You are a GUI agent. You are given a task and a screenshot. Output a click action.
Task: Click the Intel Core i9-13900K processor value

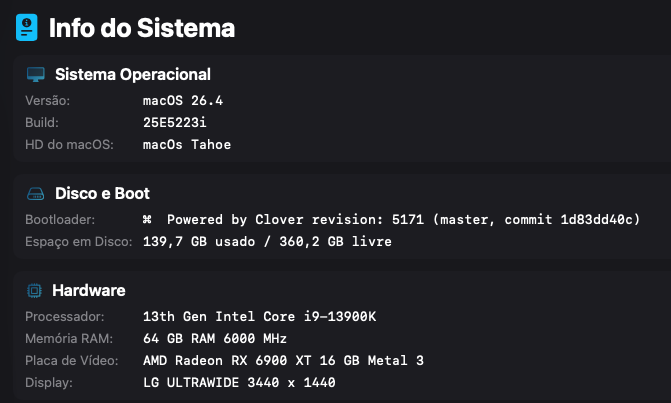(259, 317)
